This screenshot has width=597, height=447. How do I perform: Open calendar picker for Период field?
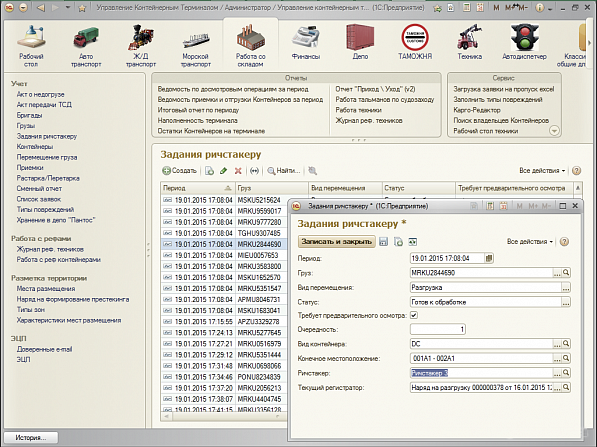tap(489, 258)
